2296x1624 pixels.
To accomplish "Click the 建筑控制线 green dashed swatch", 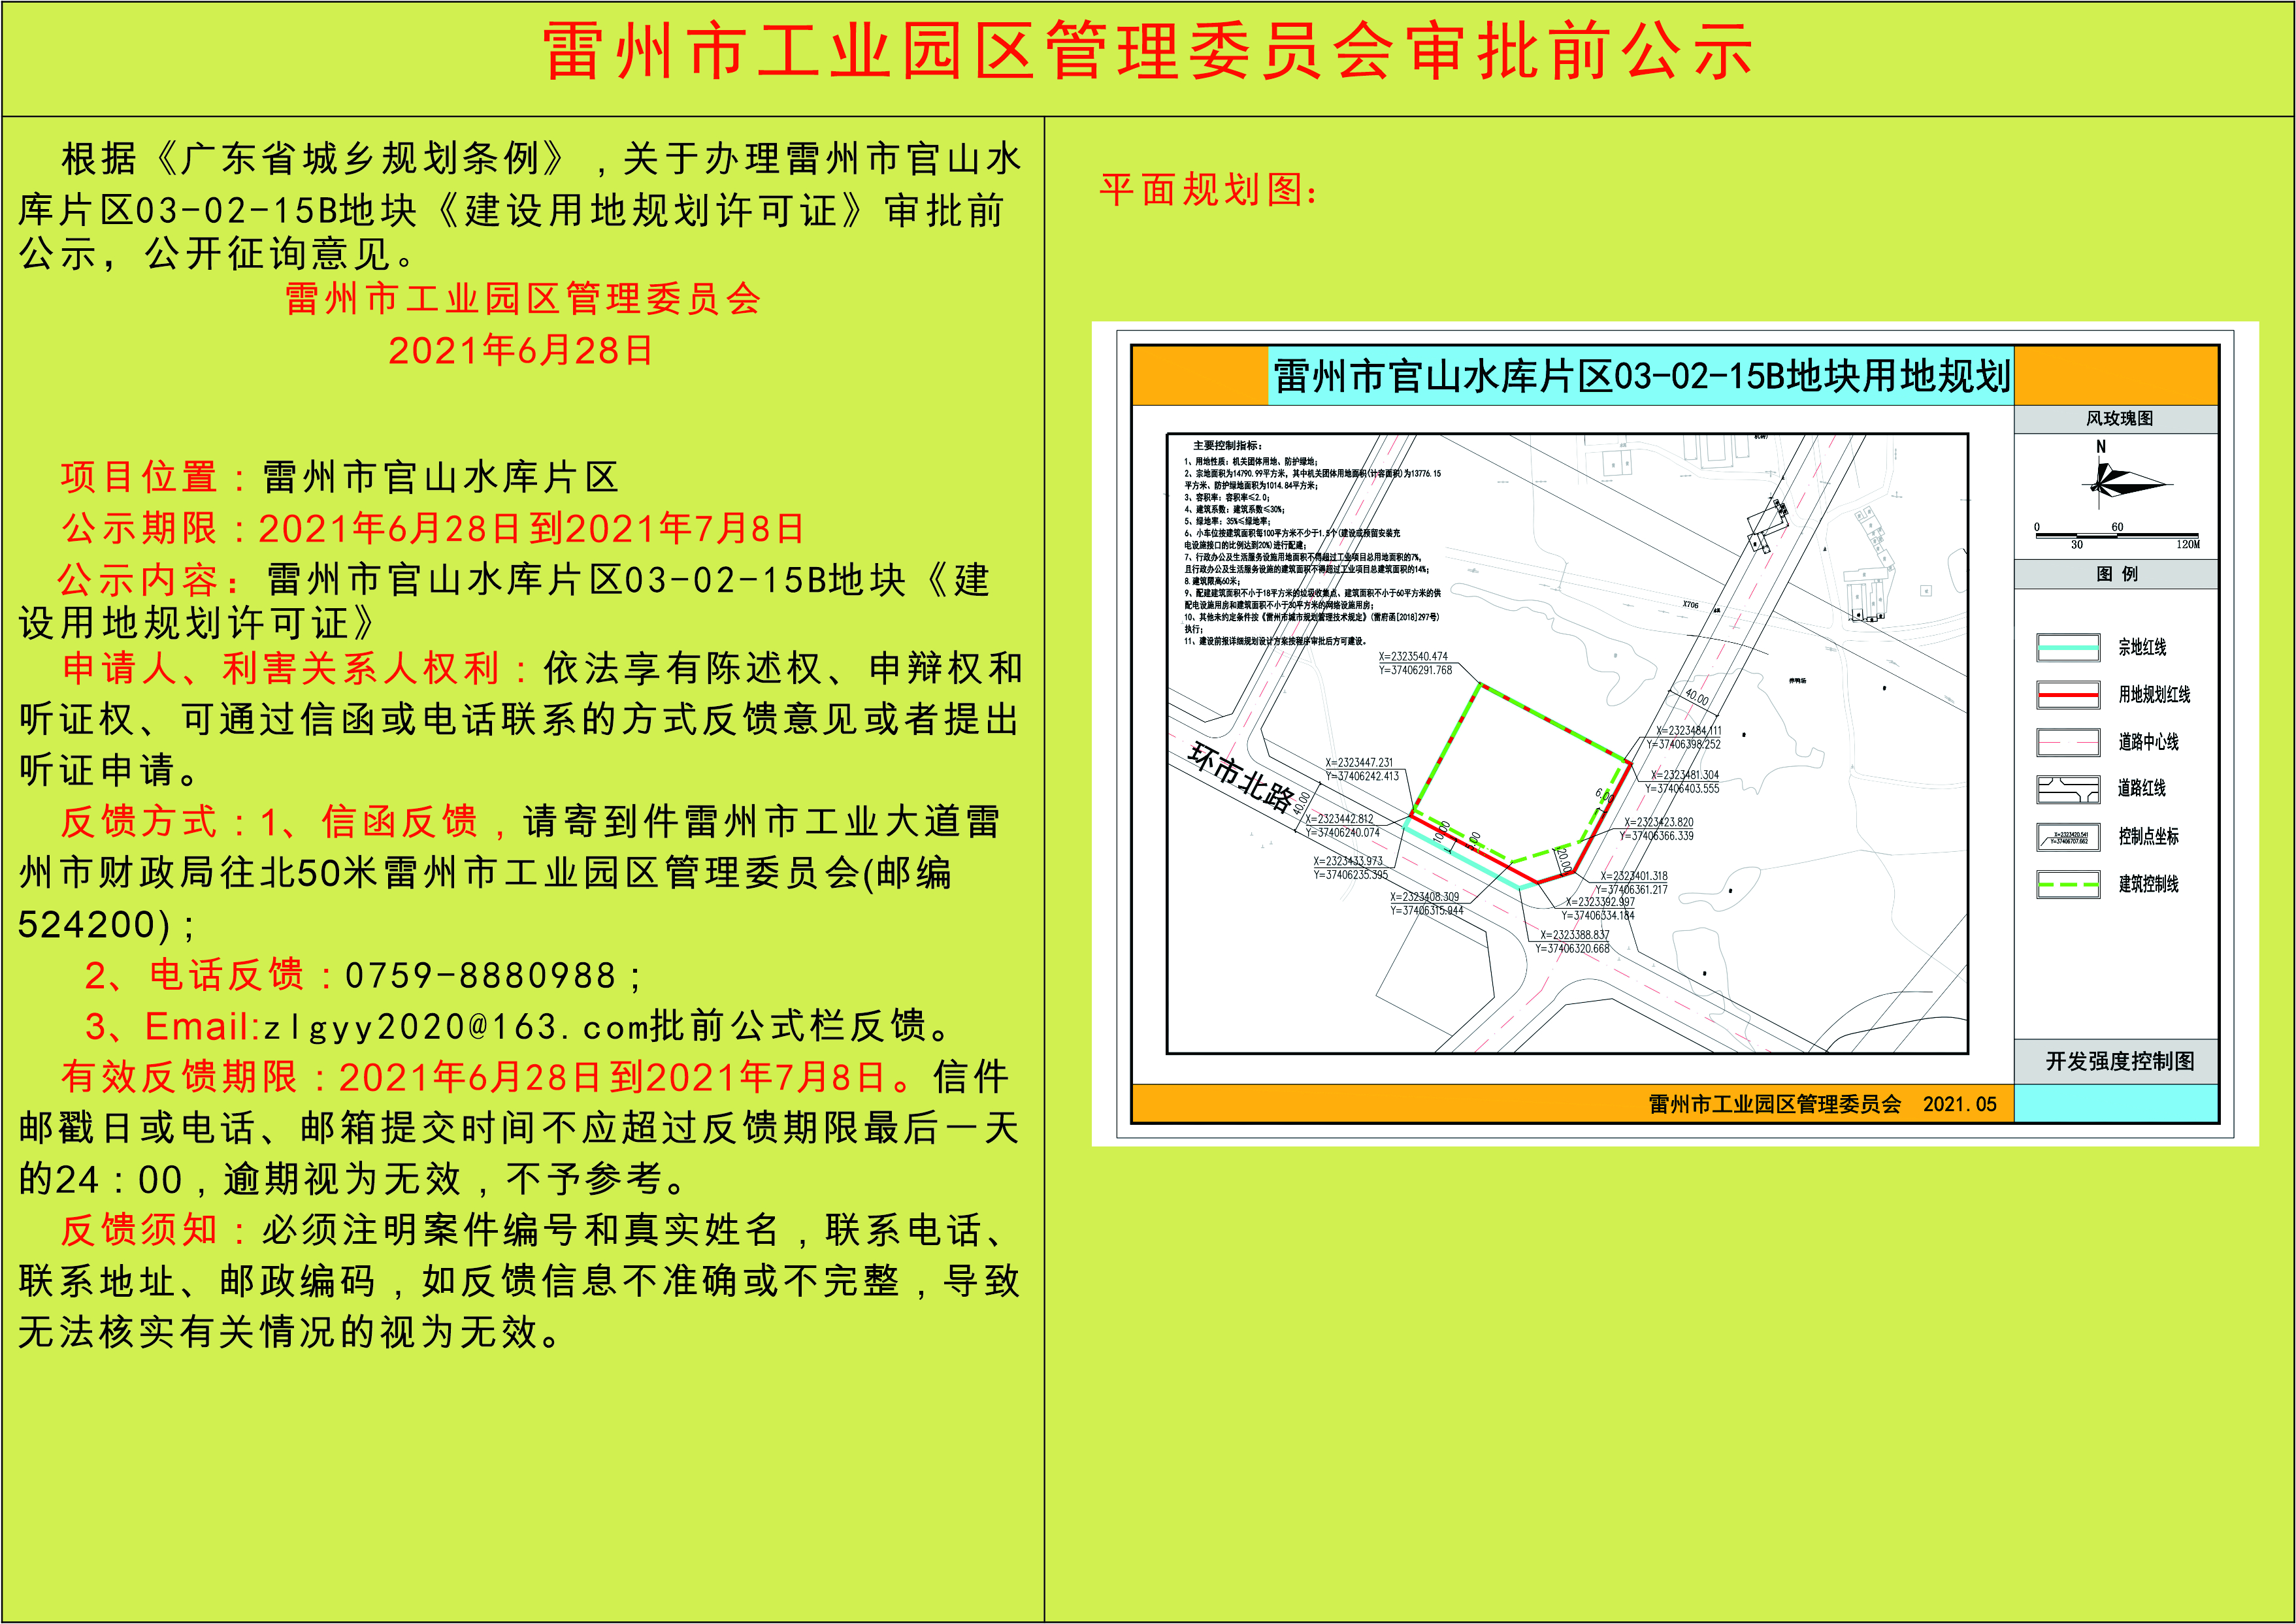I will point(2068,884).
